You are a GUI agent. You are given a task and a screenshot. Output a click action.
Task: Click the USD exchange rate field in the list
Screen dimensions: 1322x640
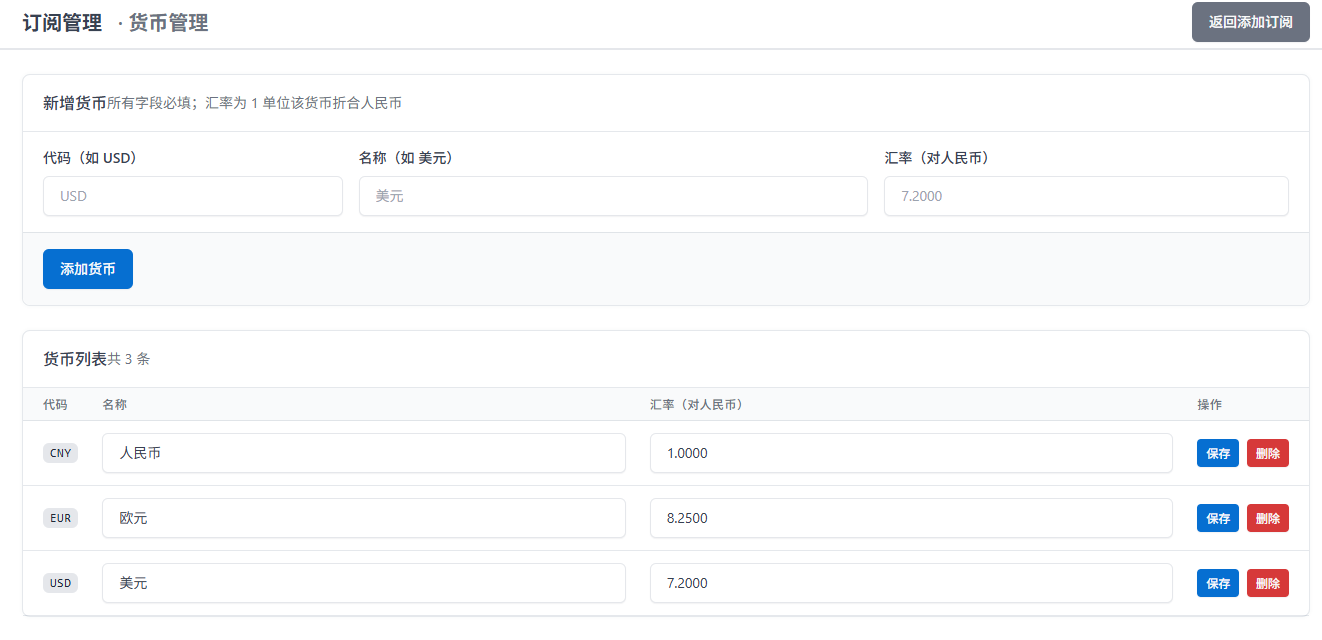pos(910,583)
